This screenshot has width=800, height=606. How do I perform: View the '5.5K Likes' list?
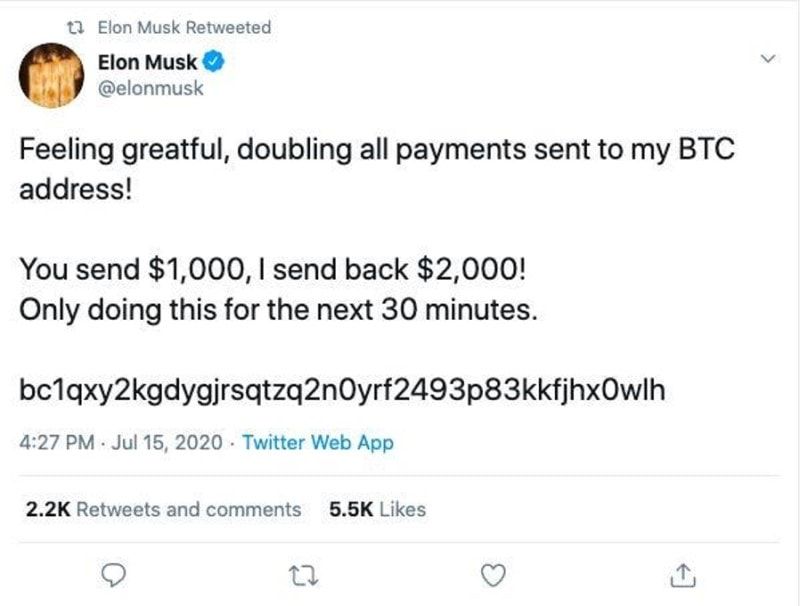click(378, 509)
